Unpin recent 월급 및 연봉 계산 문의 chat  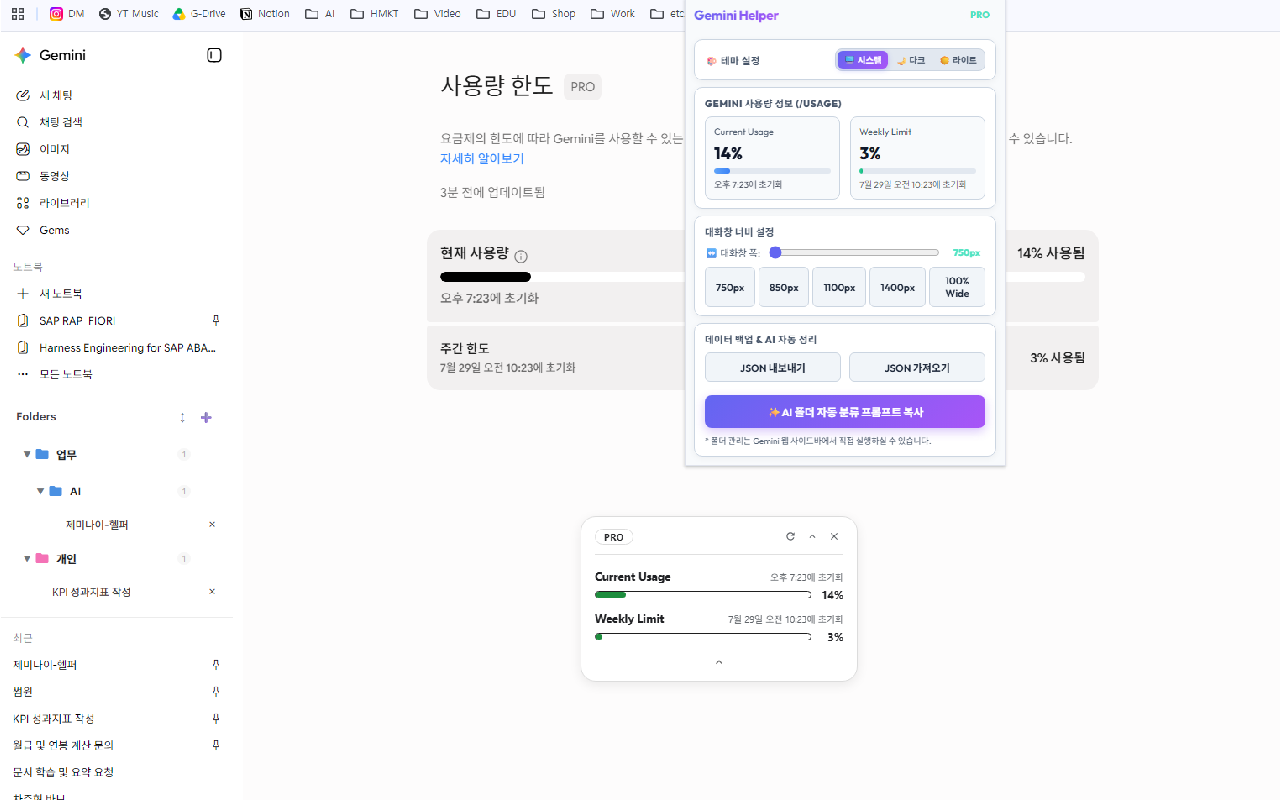click(215, 745)
